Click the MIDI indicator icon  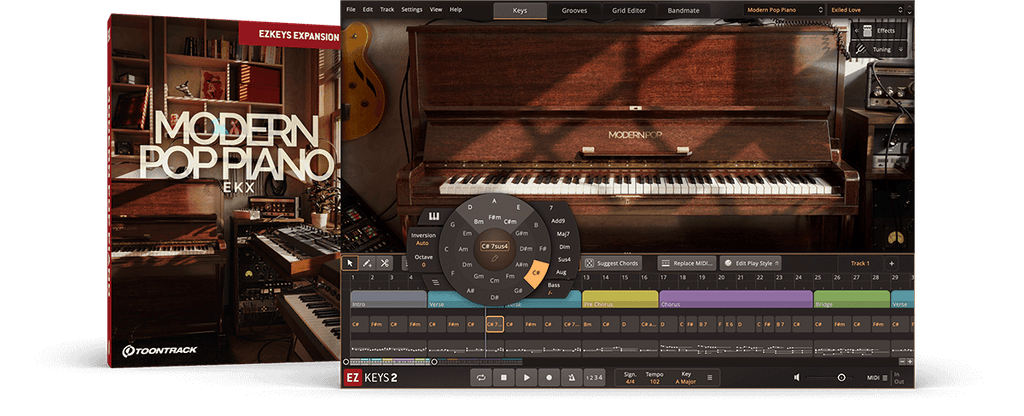[886, 377]
